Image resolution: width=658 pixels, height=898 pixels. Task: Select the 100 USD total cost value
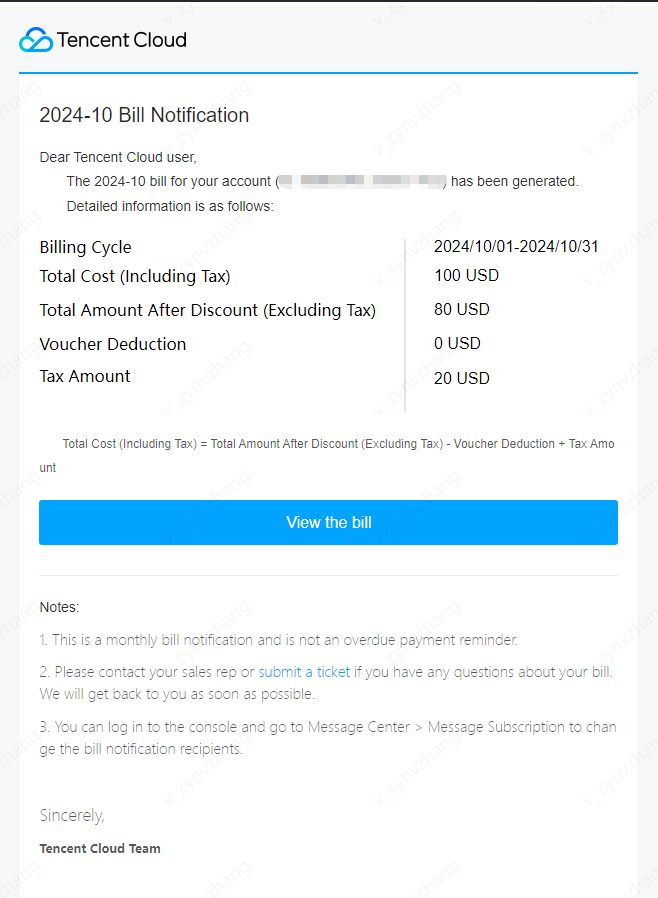pyautogui.click(x=466, y=275)
